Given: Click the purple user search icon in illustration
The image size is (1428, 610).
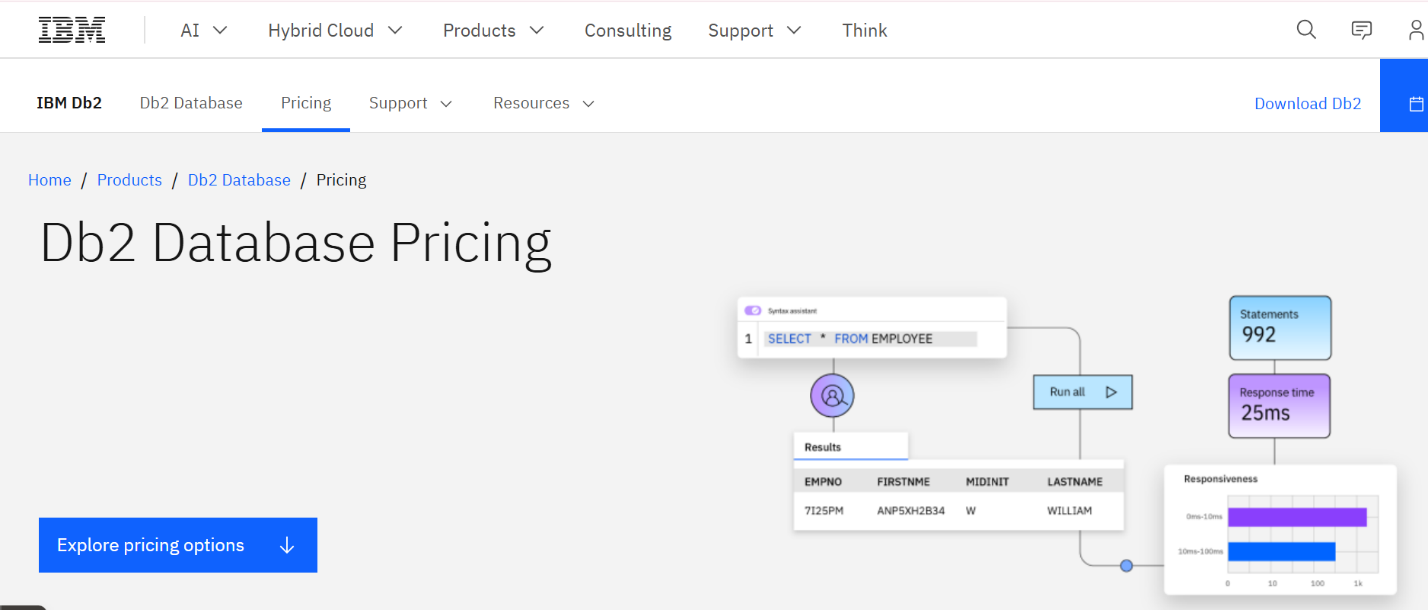Looking at the screenshot, I should point(832,396).
